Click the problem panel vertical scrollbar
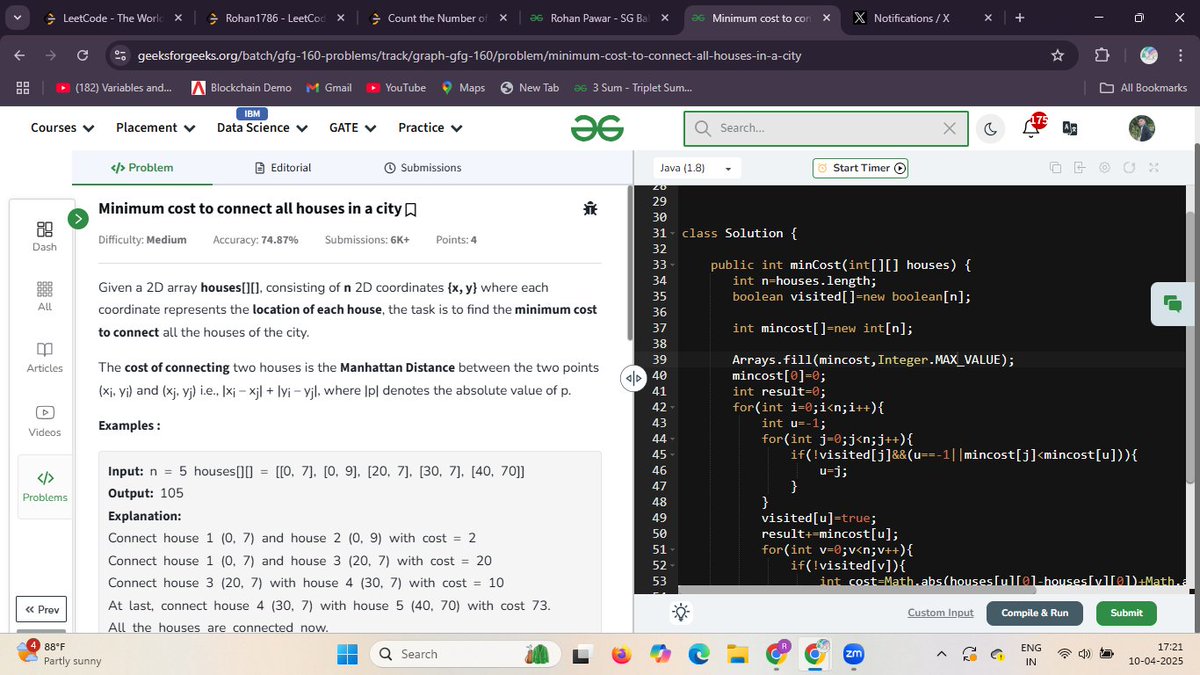Image resolution: width=1200 pixels, height=675 pixels. click(x=628, y=262)
